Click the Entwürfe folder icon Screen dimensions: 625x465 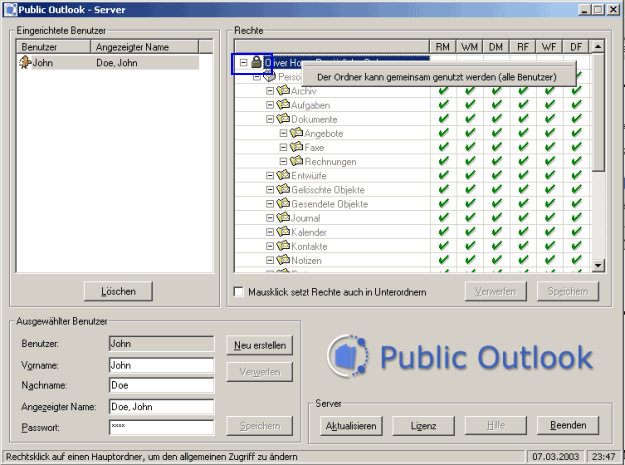[283, 175]
